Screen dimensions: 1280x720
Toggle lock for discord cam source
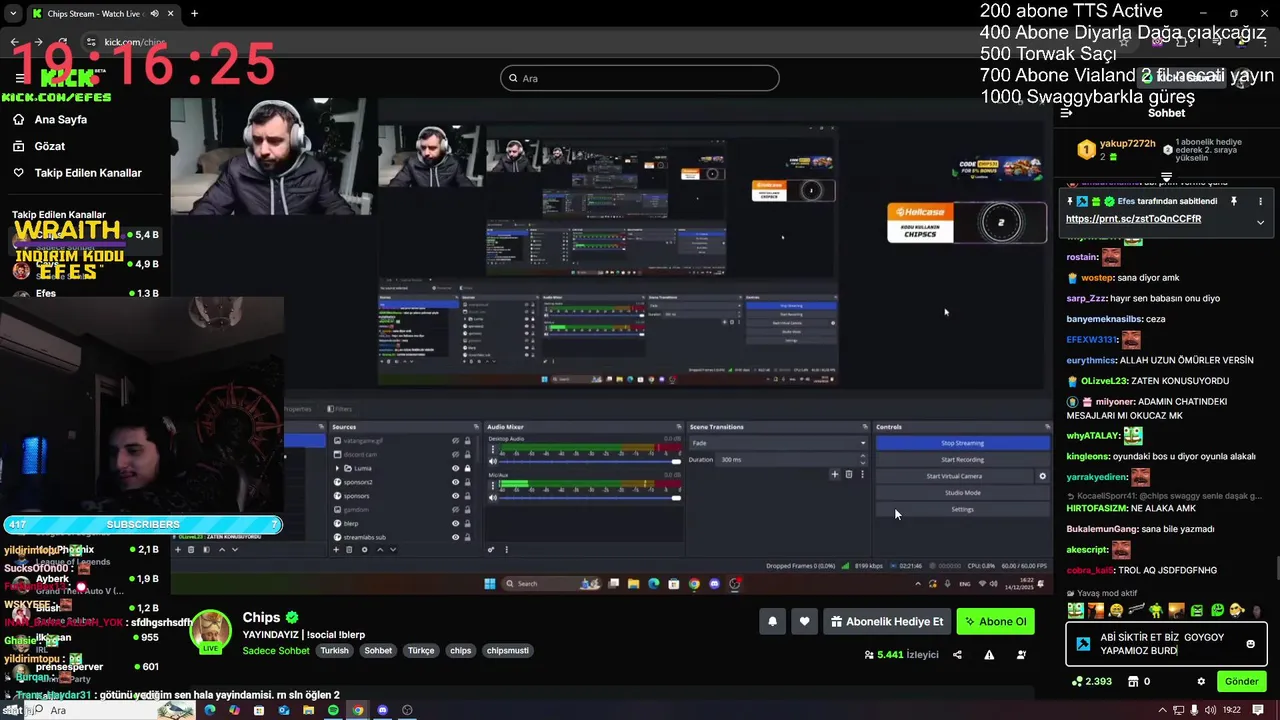[467, 454]
